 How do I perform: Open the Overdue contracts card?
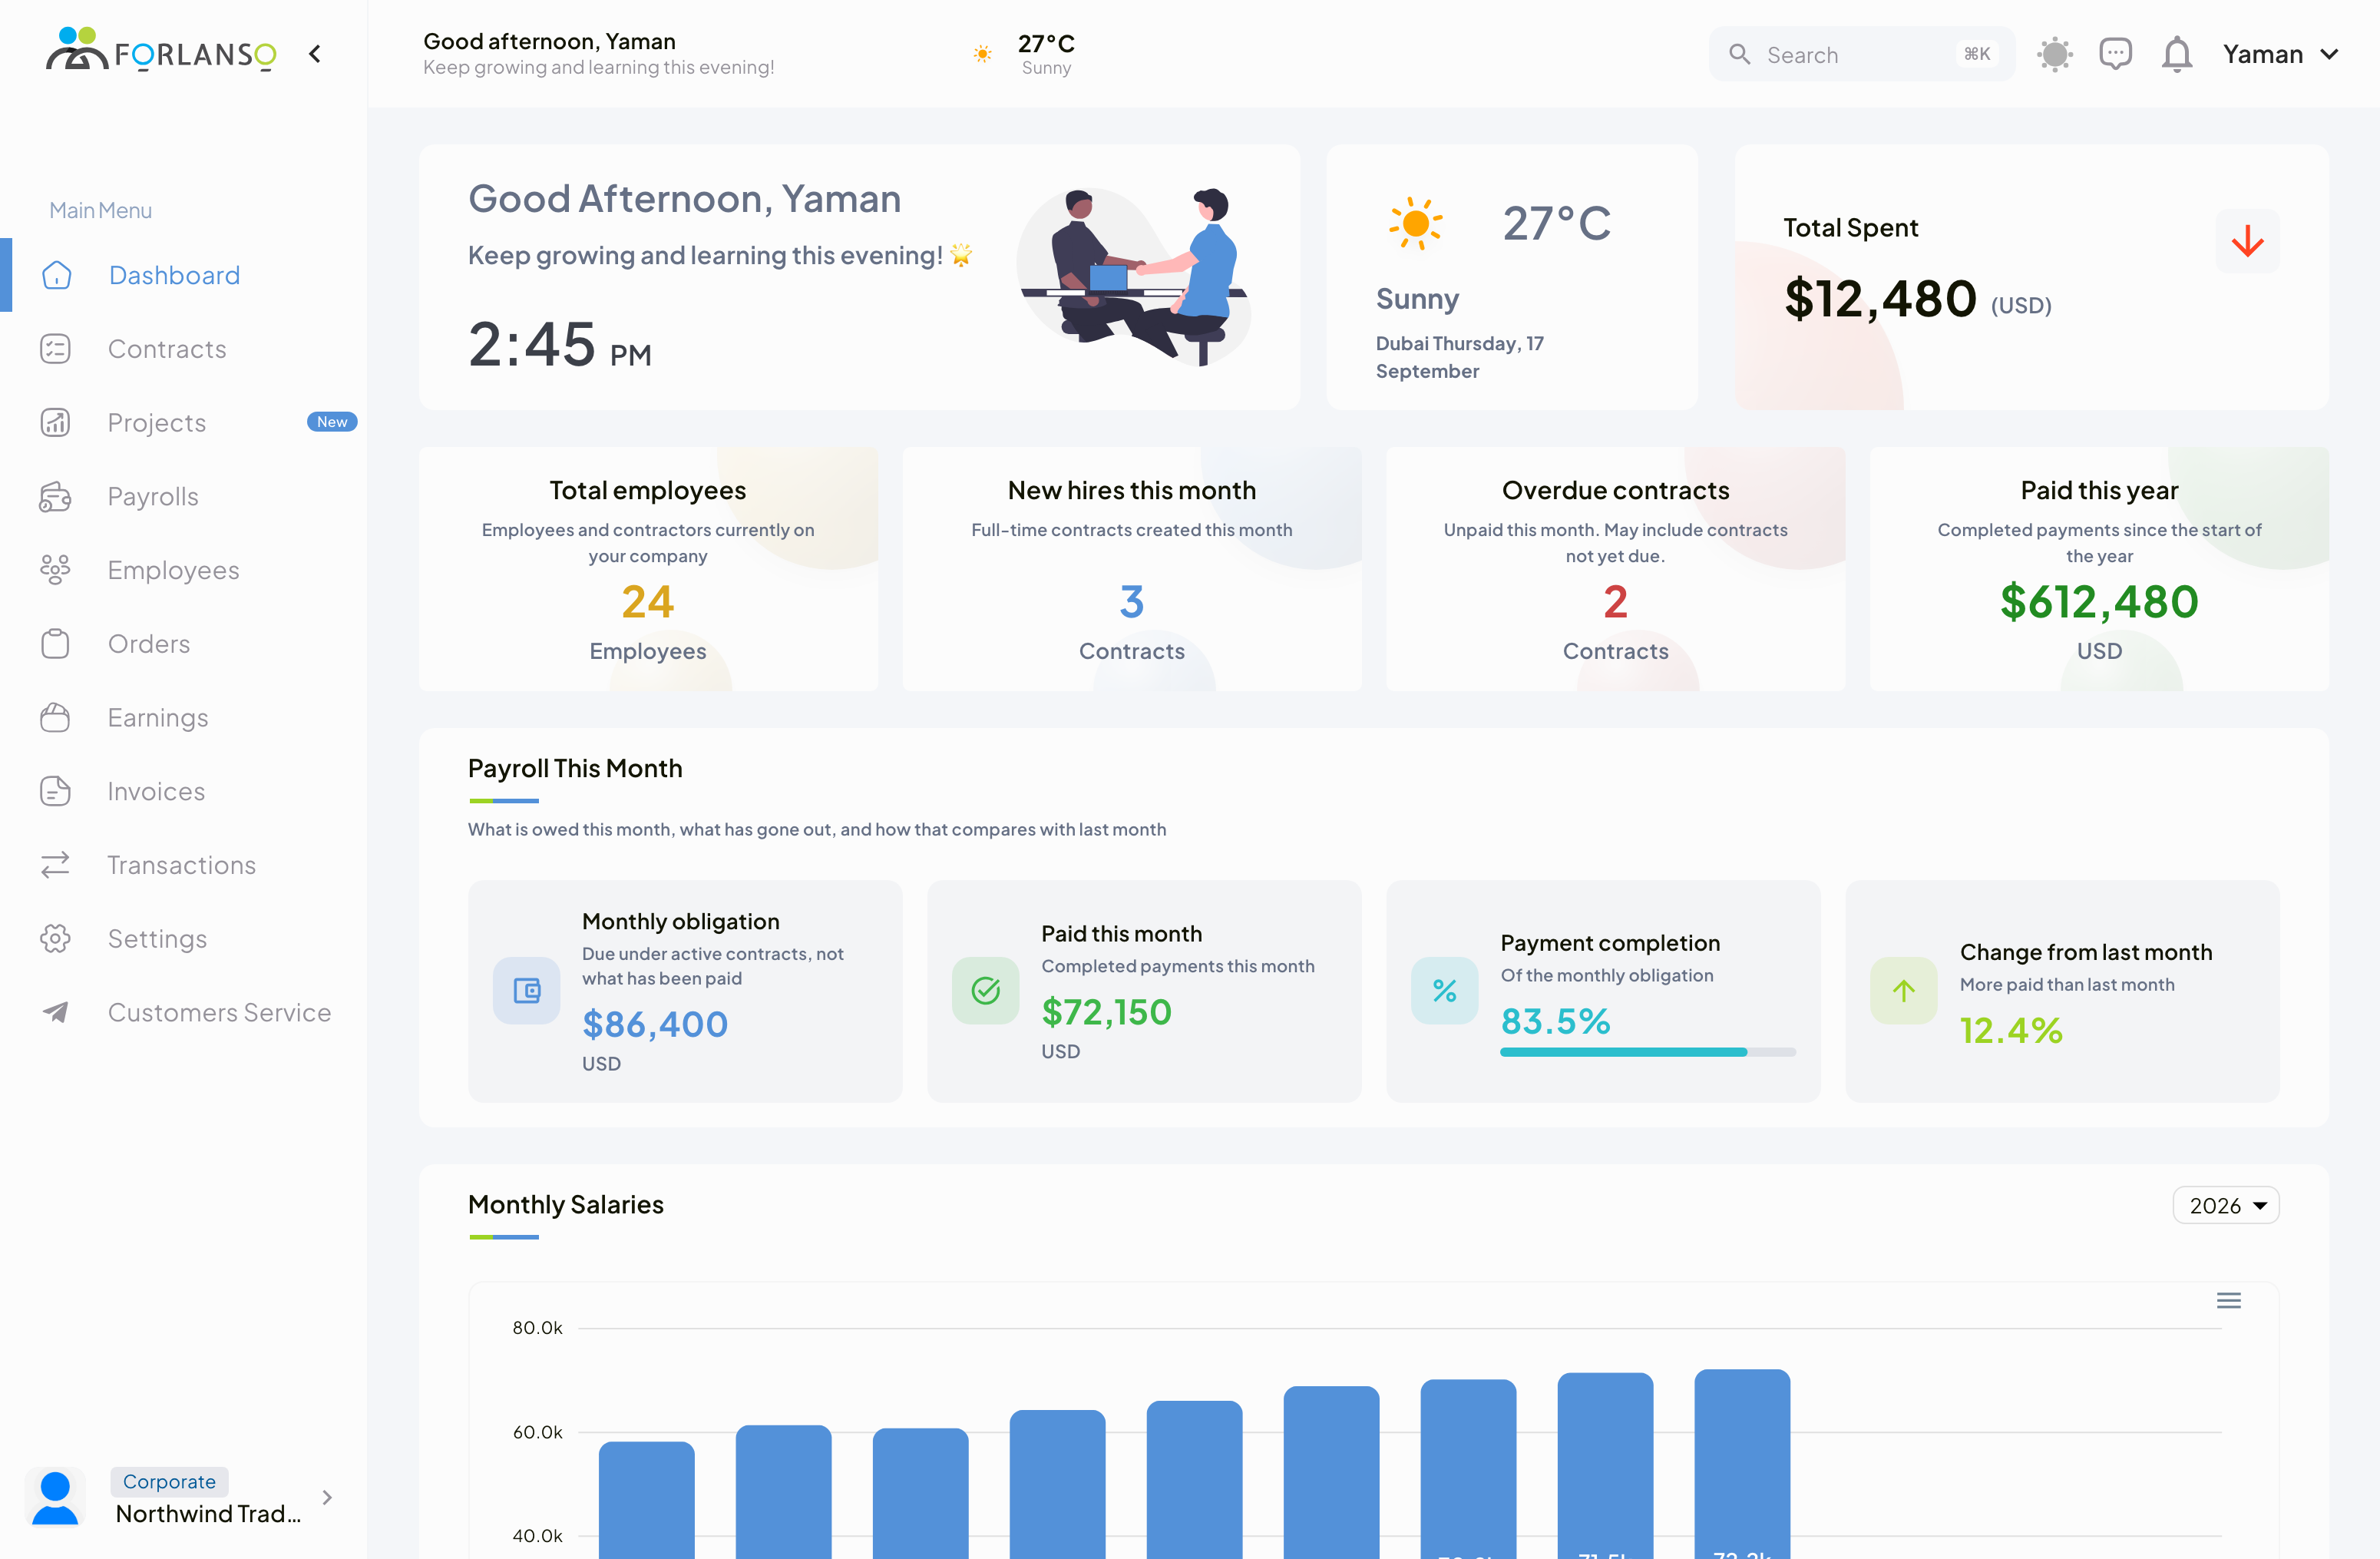[x=1616, y=569]
